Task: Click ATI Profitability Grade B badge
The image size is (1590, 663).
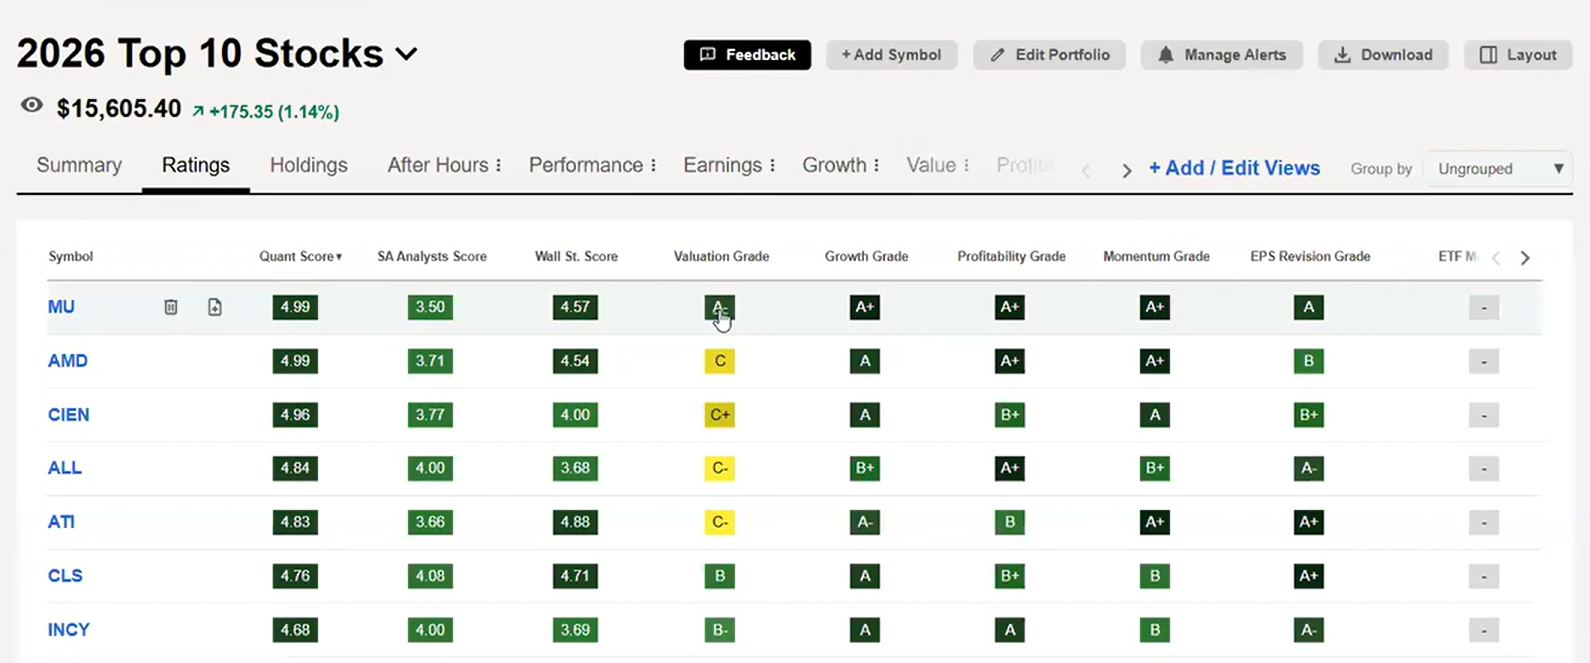Action: click(1010, 522)
